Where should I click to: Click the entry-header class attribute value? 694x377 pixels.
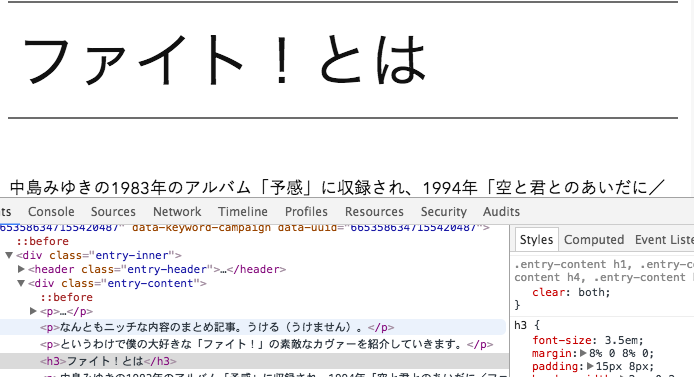click(x=167, y=269)
